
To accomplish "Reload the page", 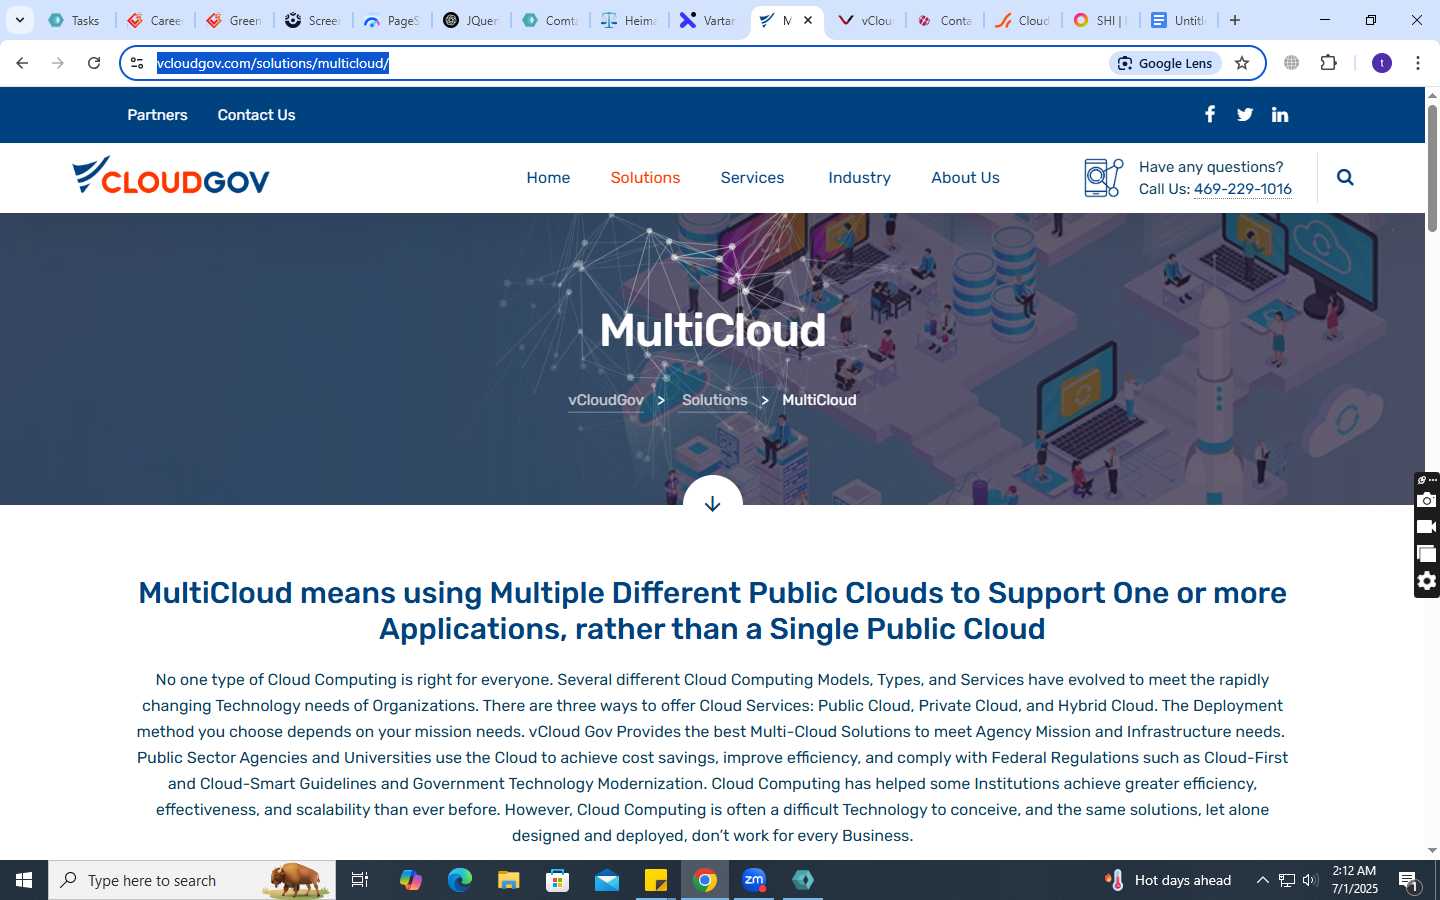I will [94, 63].
